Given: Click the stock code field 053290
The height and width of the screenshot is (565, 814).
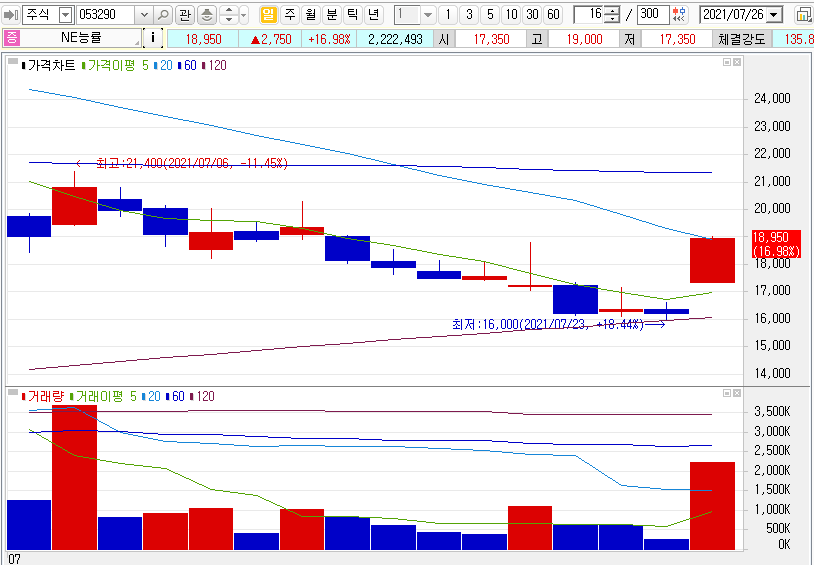Looking at the screenshot, I should 105,15.
